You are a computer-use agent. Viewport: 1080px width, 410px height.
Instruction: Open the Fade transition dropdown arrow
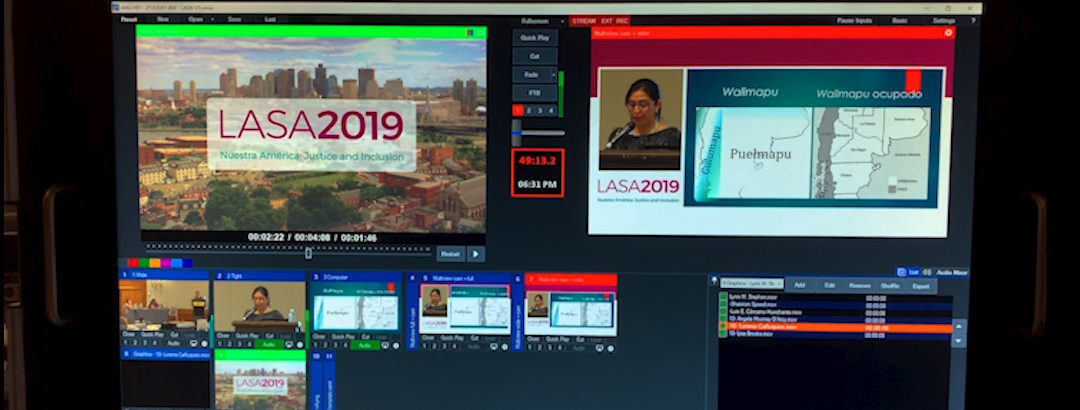pyautogui.click(x=553, y=74)
